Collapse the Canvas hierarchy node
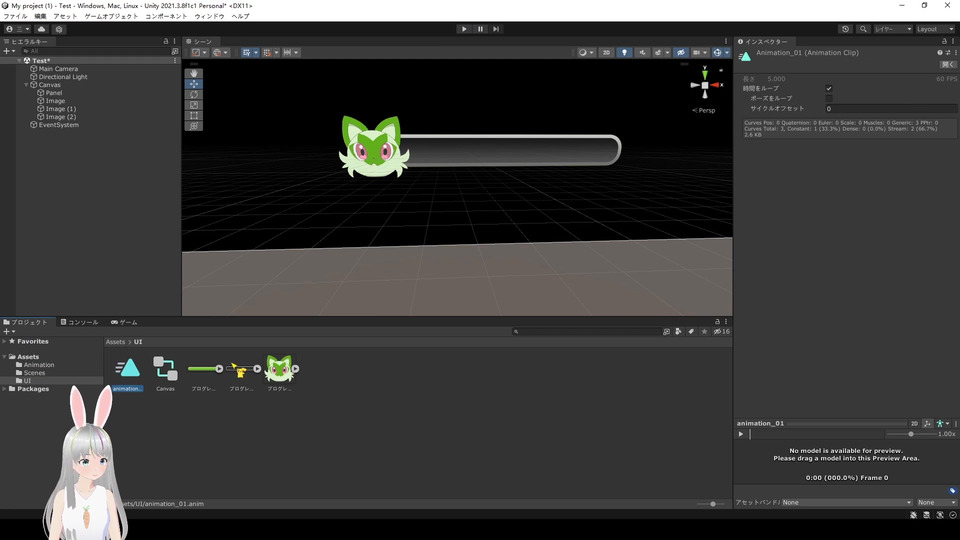The height and width of the screenshot is (540, 960). point(26,85)
